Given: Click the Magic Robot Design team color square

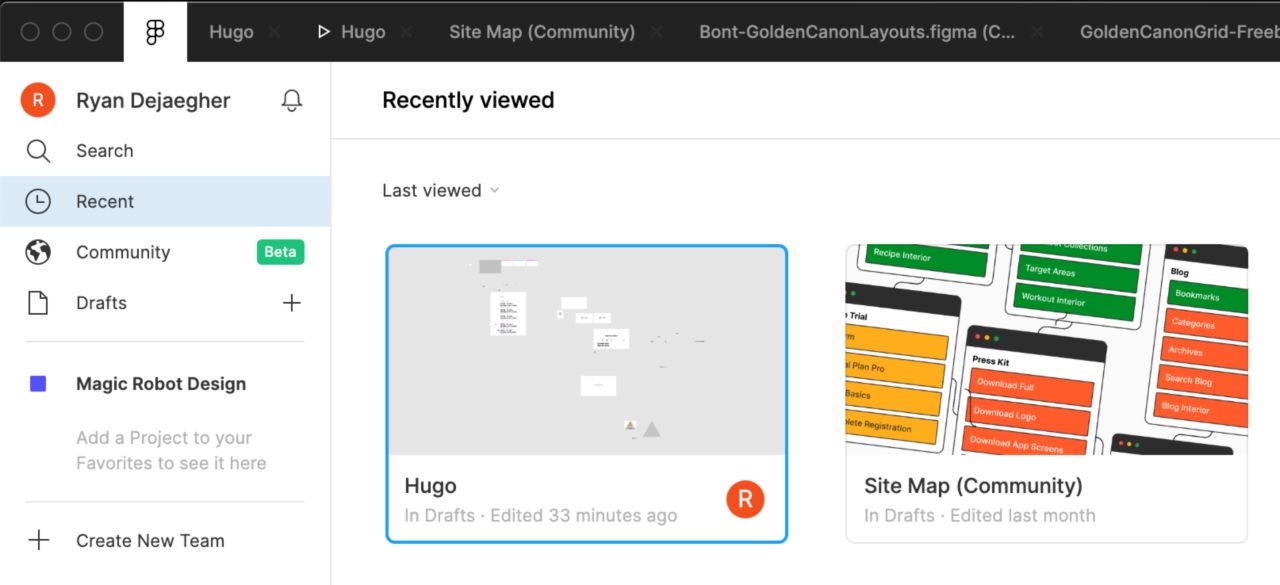Looking at the screenshot, I should coord(38,384).
